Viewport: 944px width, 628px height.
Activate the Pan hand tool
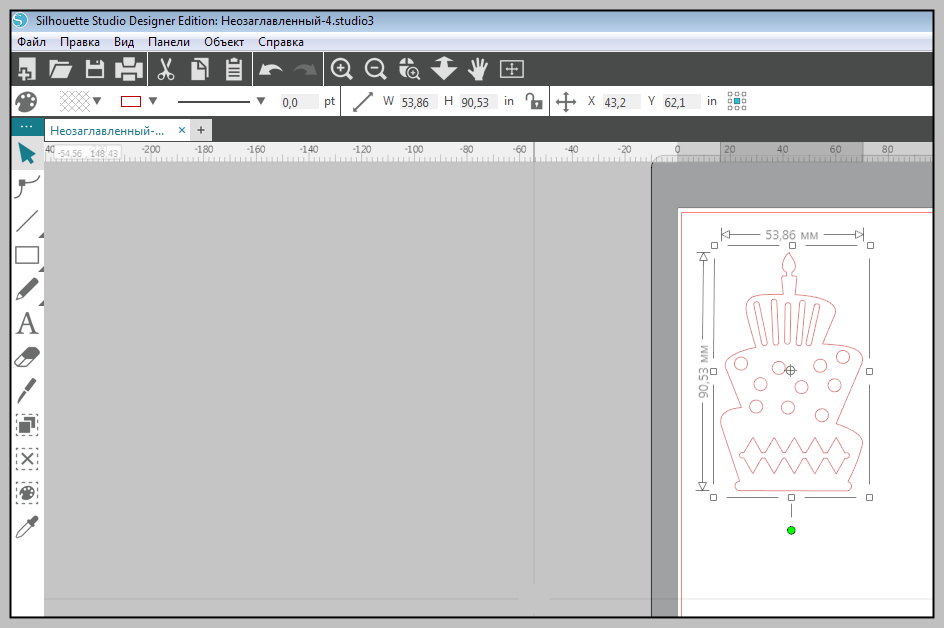click(478, 69)
